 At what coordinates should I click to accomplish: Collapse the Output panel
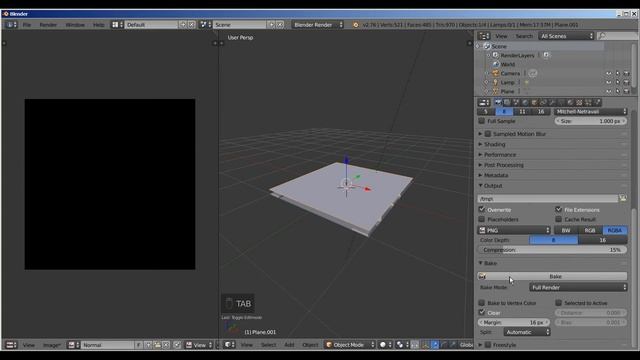(493, 186)
